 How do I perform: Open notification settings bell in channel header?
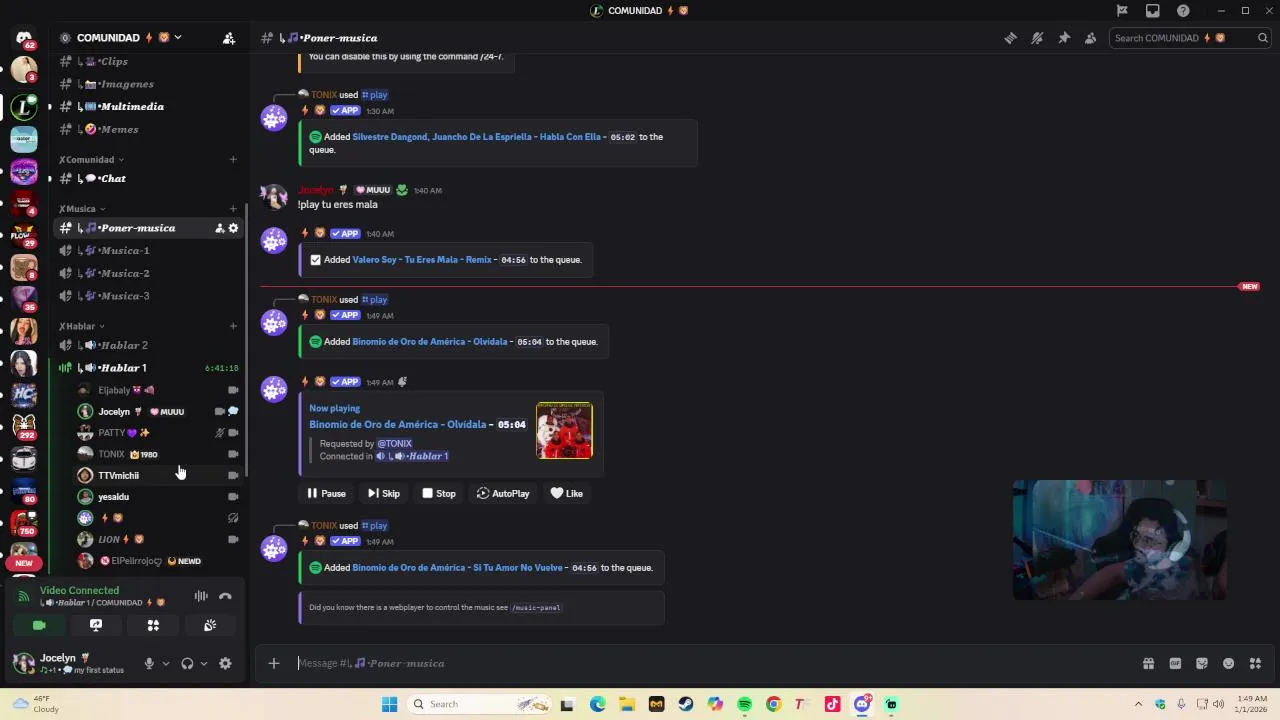[x=1037, y=38]
